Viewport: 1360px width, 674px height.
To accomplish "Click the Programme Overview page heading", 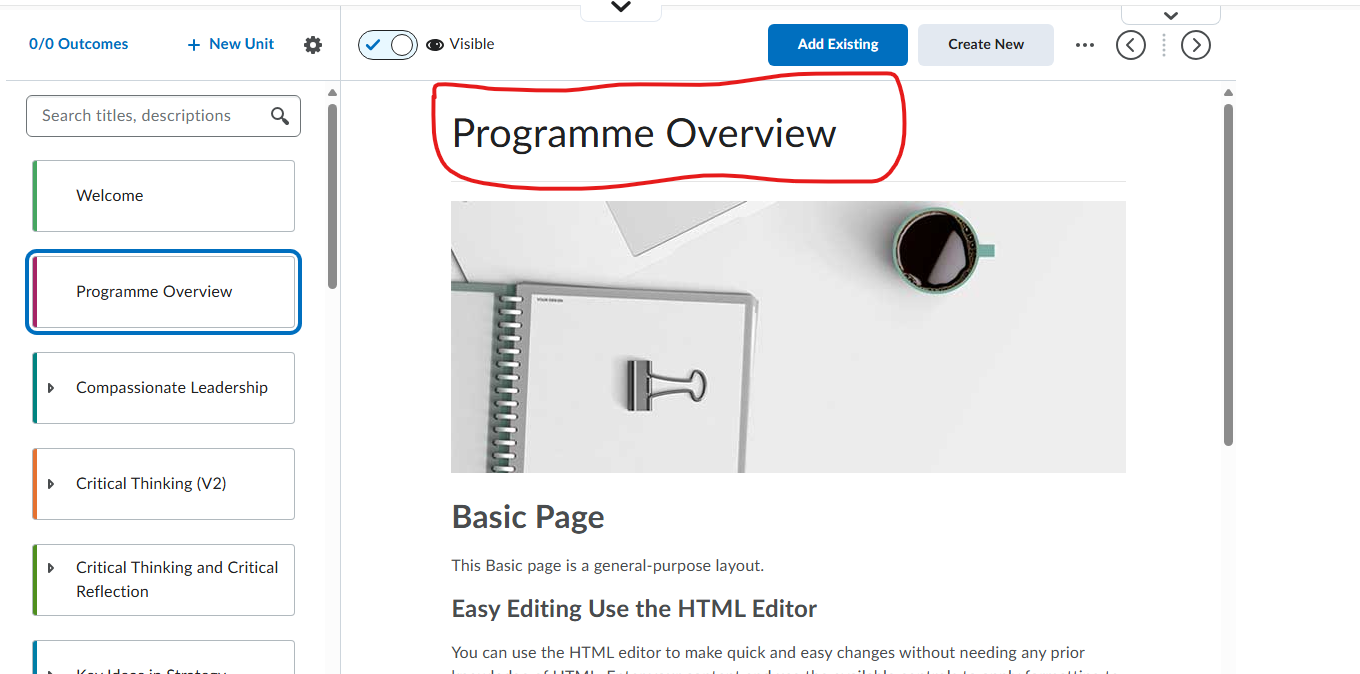I will point(644,134).
